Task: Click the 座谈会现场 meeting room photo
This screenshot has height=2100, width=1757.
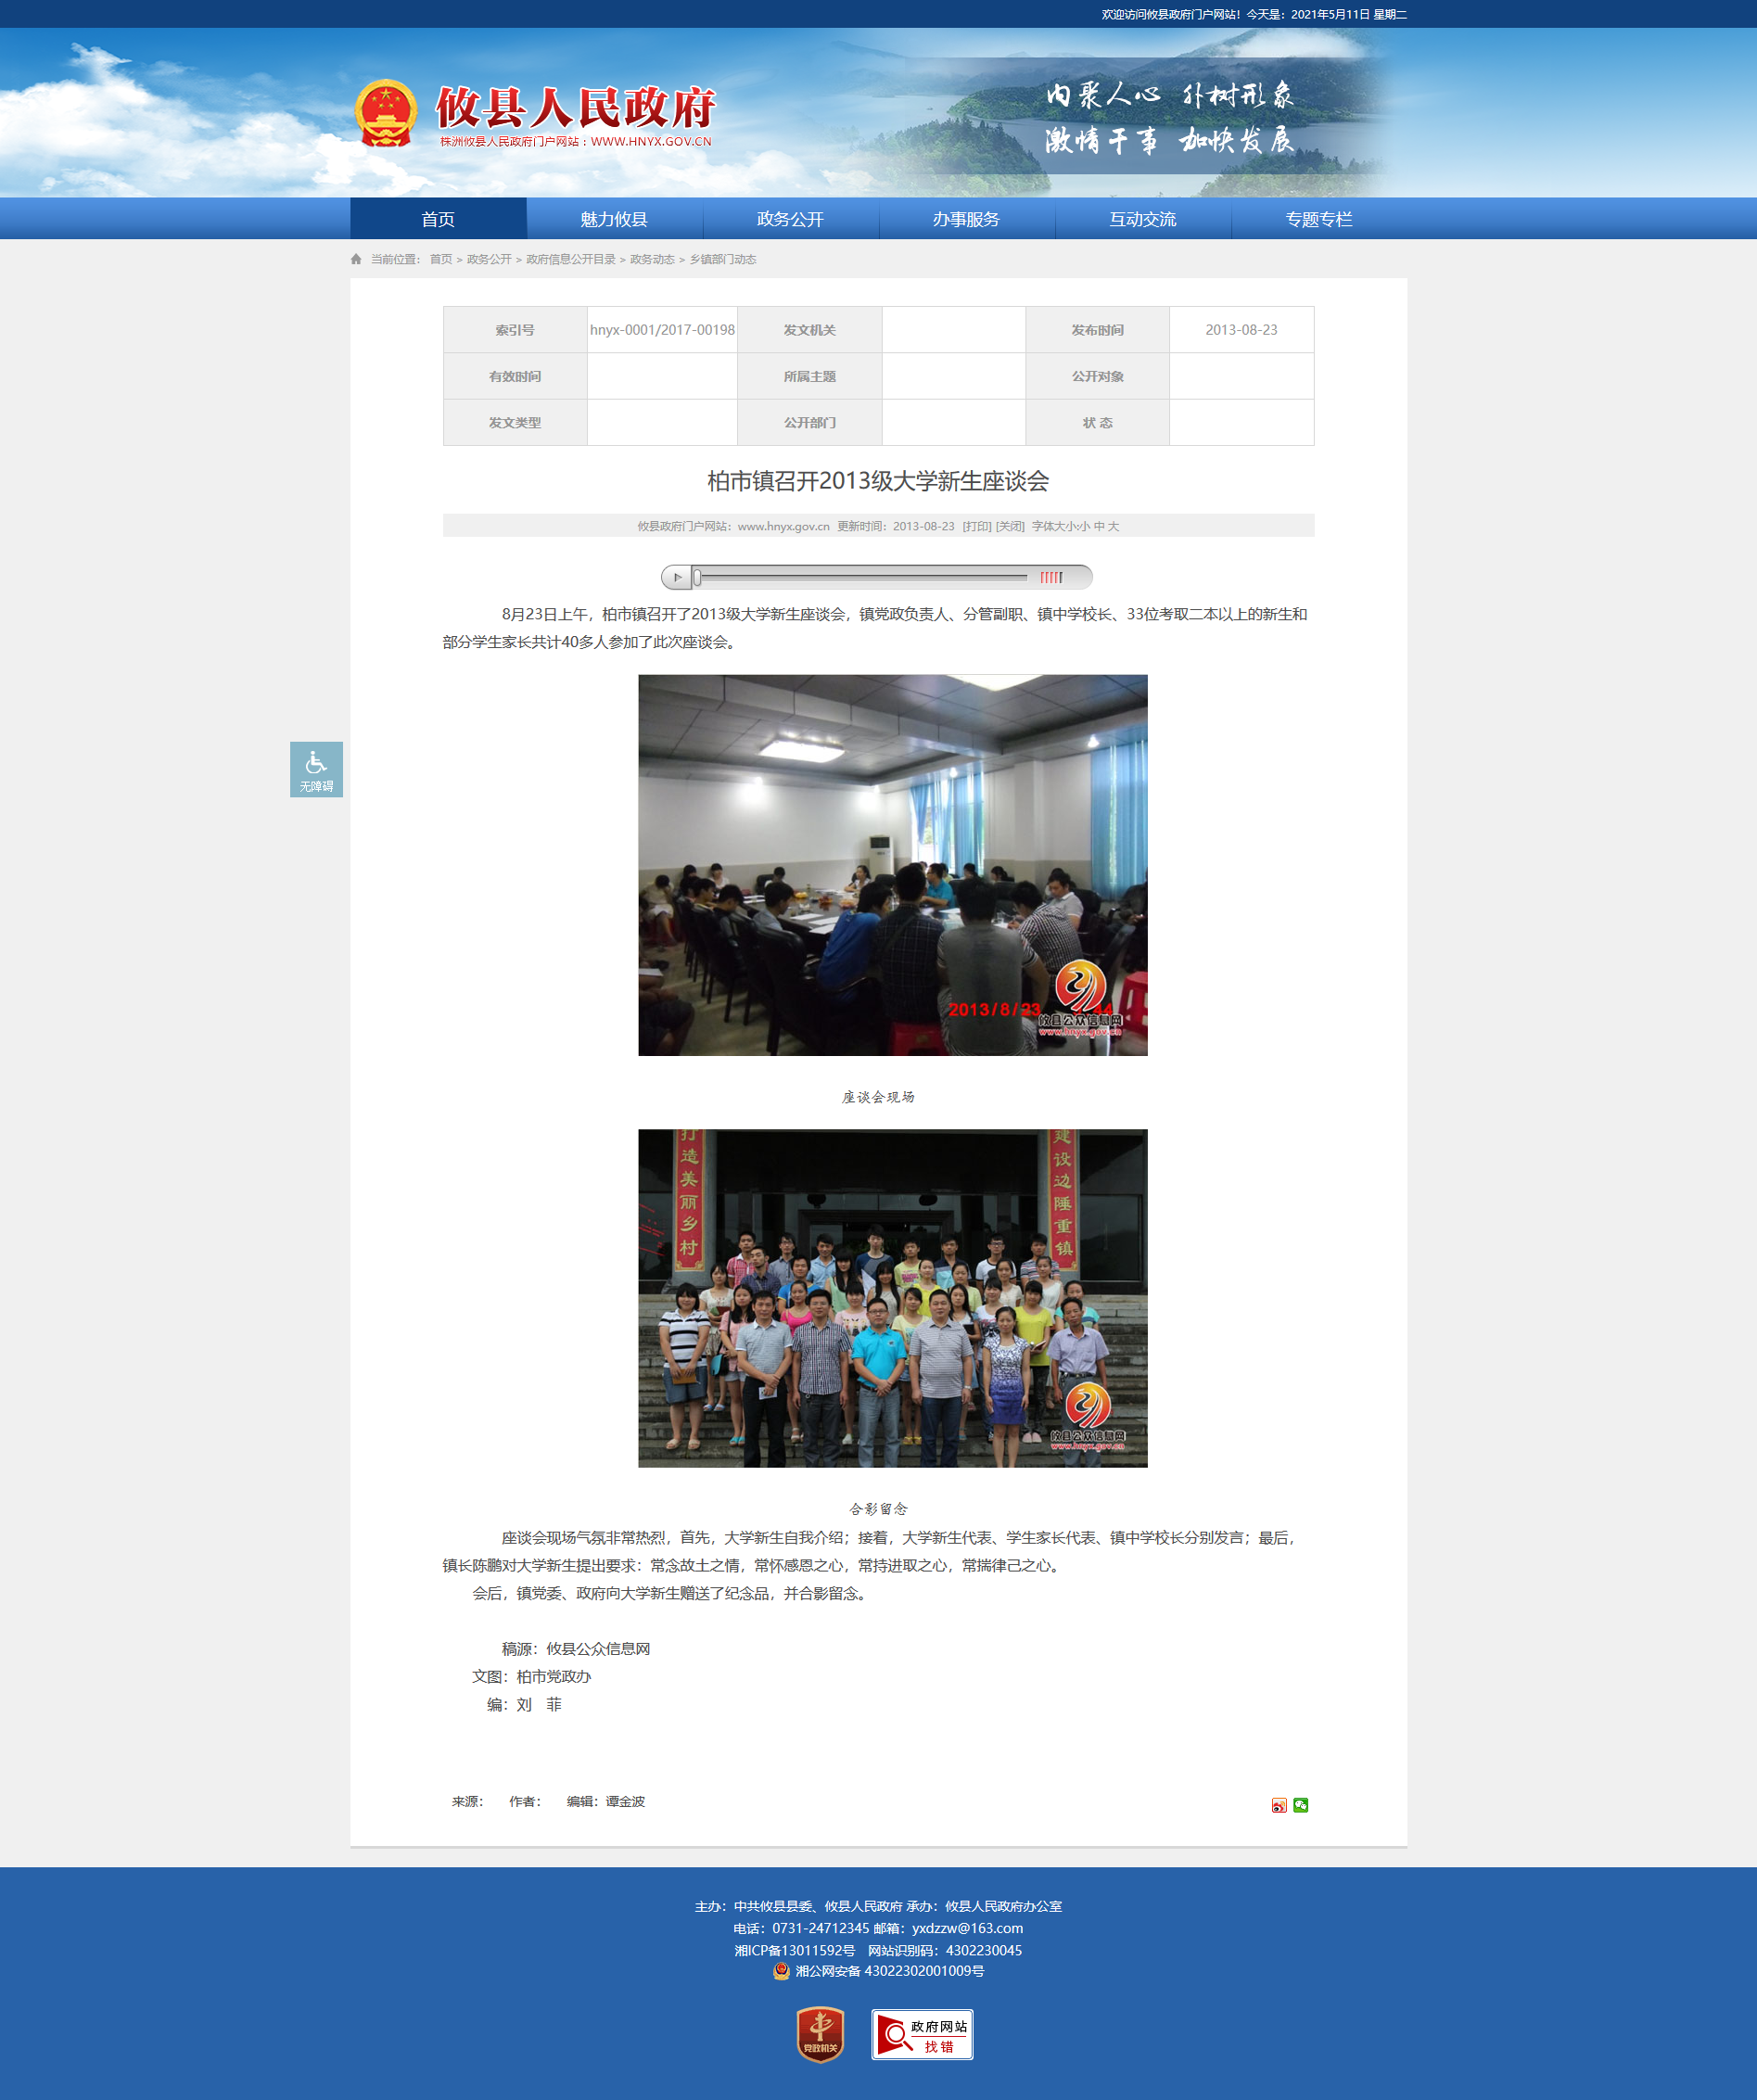Action: (x=892, y=865)
